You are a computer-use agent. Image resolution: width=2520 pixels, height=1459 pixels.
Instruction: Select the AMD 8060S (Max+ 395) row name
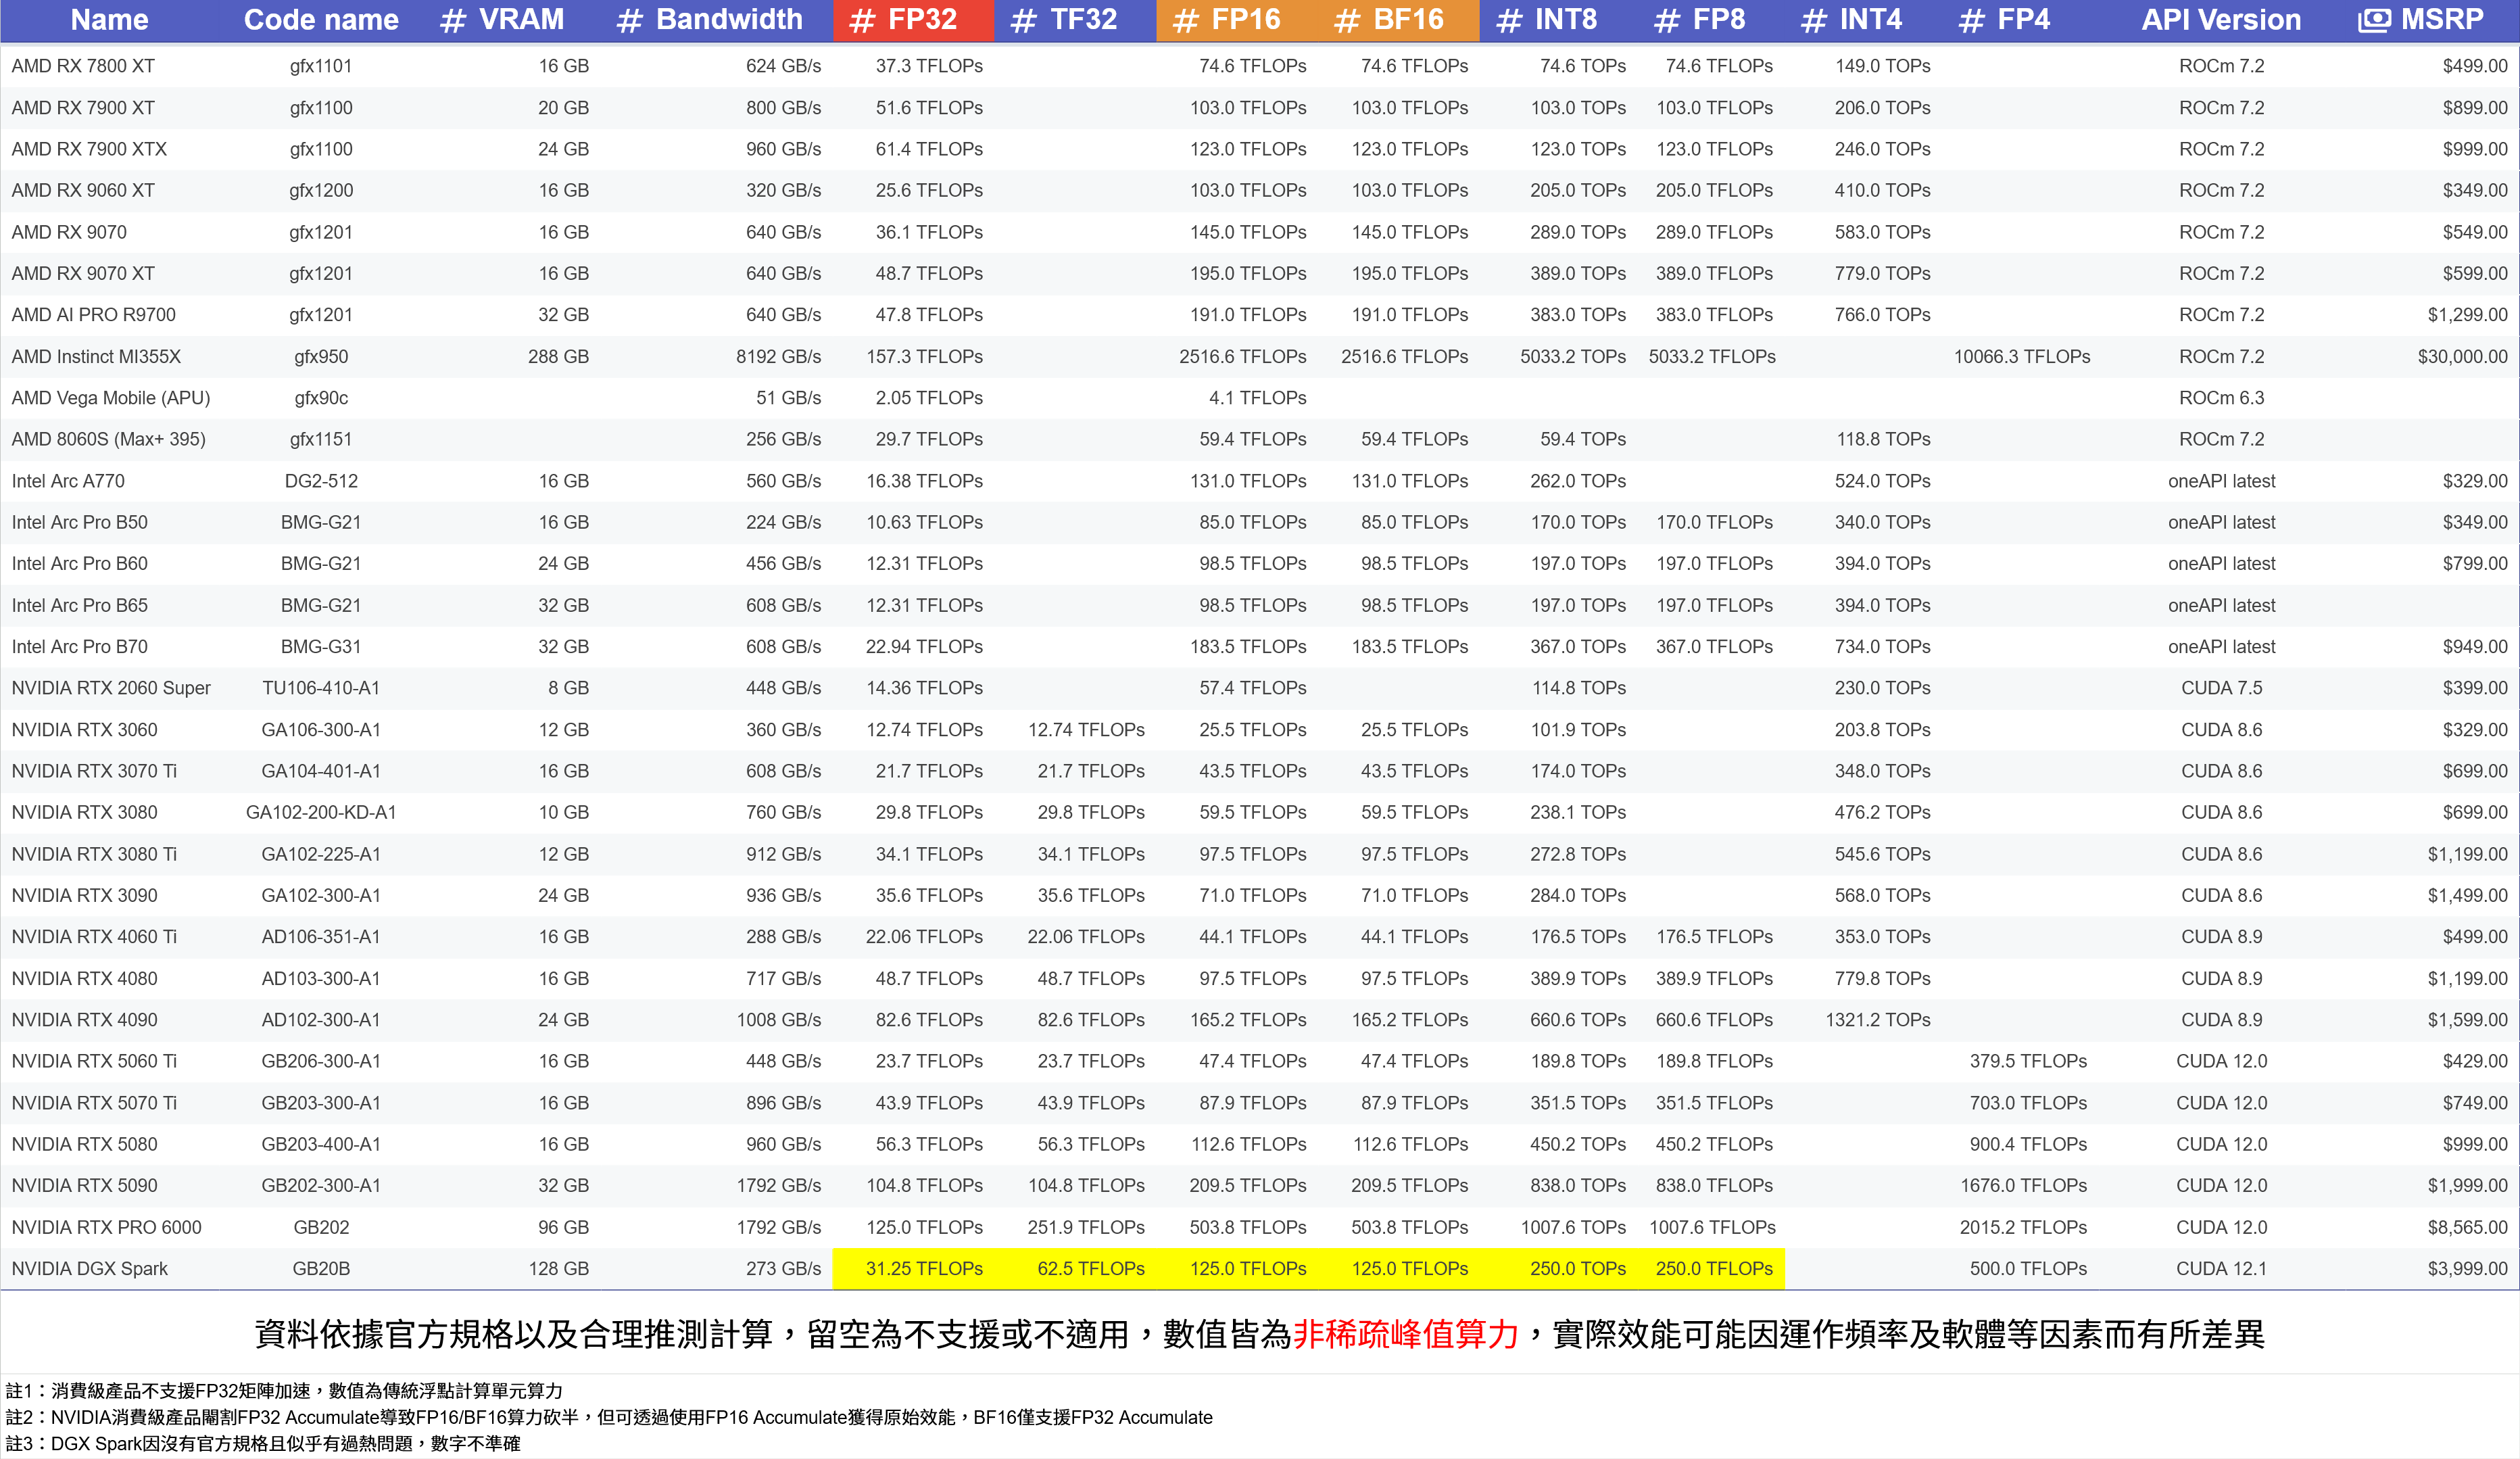(108, 439)
